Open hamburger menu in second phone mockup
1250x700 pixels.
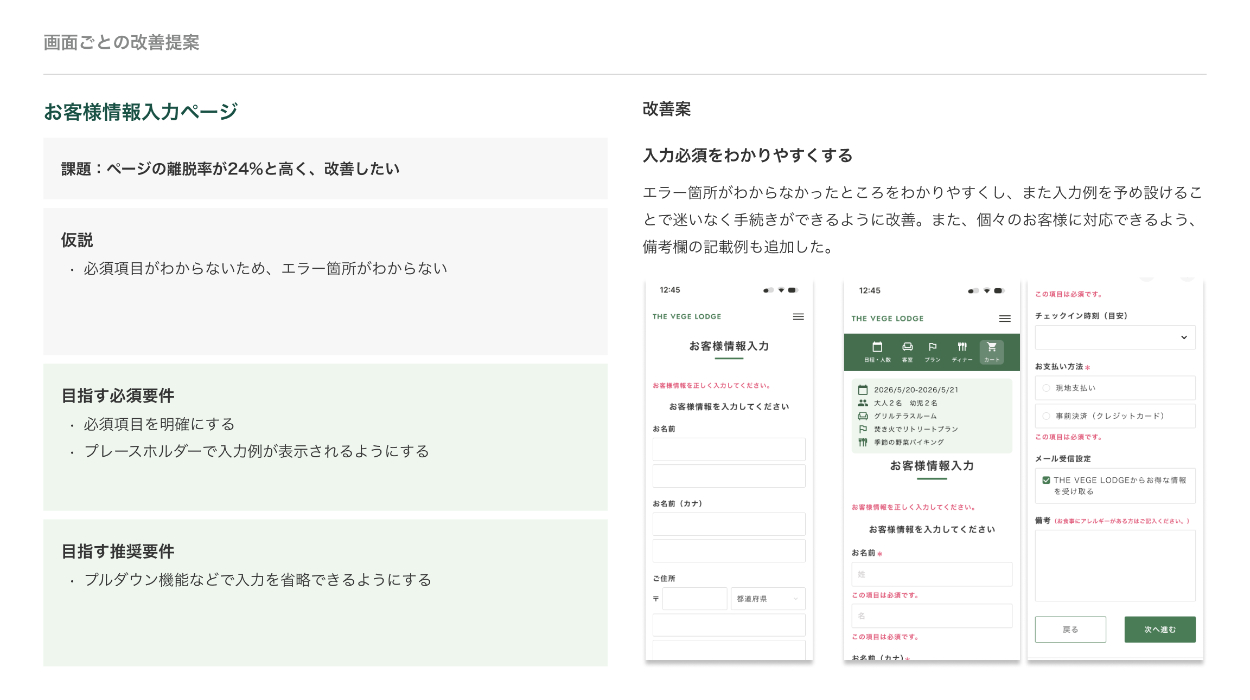pyautogui.click(x=1004, y=319)
